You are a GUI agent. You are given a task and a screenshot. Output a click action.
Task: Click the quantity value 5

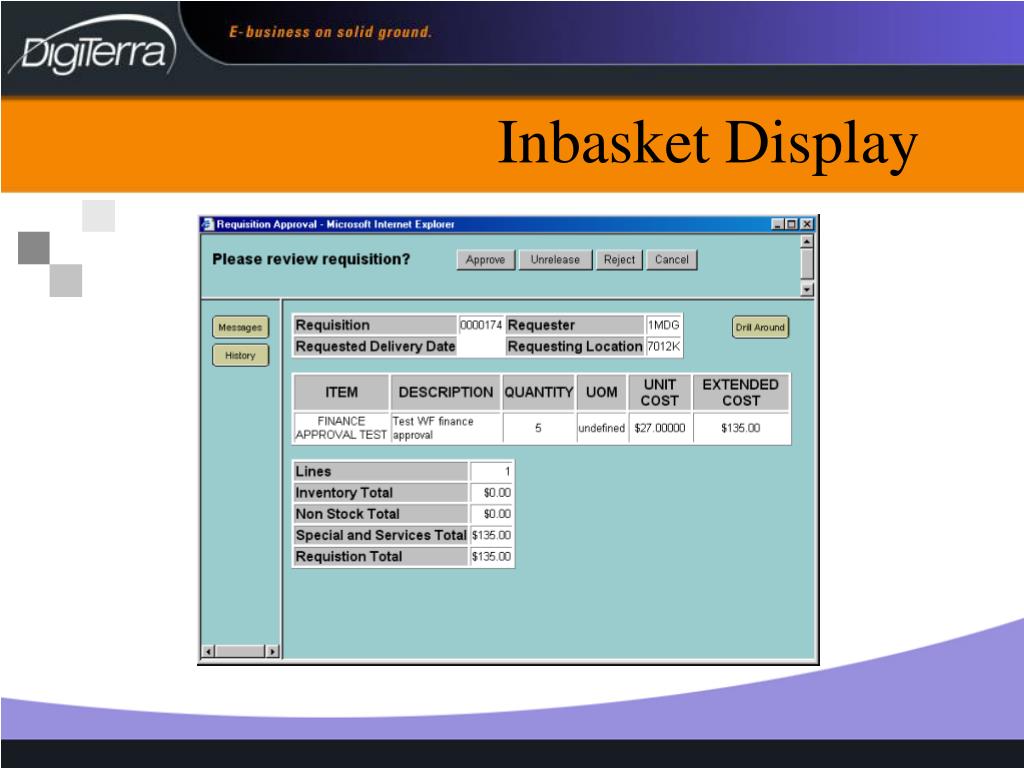538,428
